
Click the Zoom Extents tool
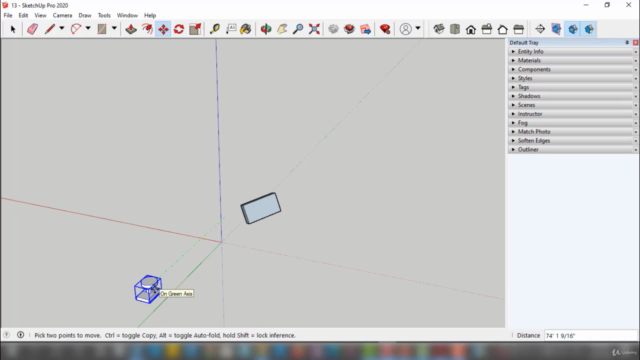click(314, 29)
